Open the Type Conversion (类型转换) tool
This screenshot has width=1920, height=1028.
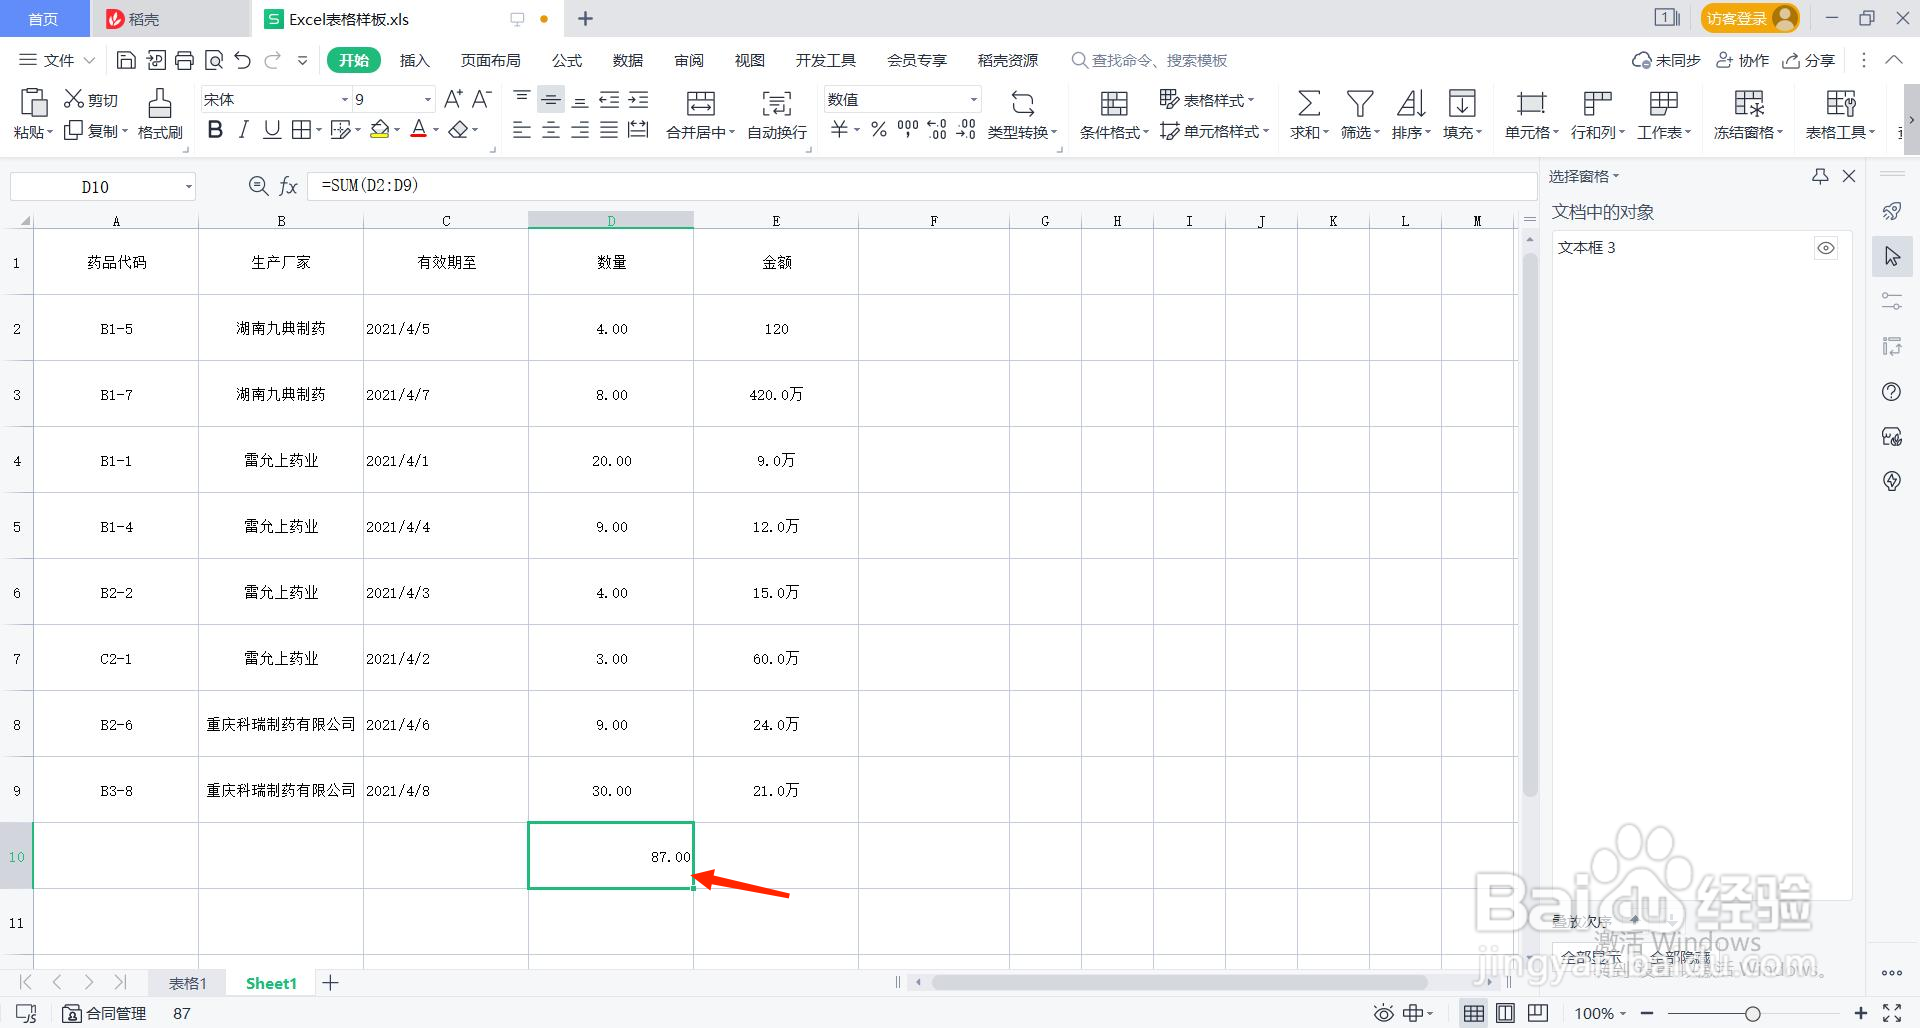click(x=1022, y=114)
